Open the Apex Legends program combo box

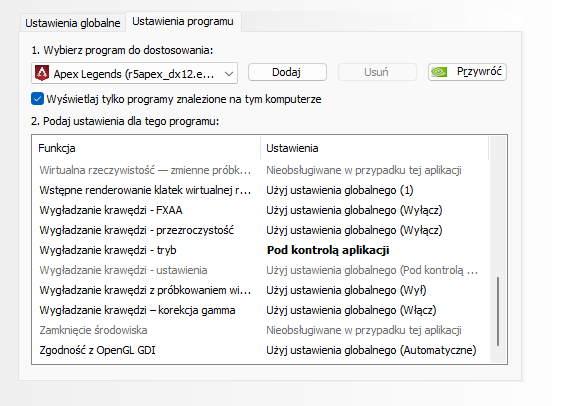click(x=134, y=73)
